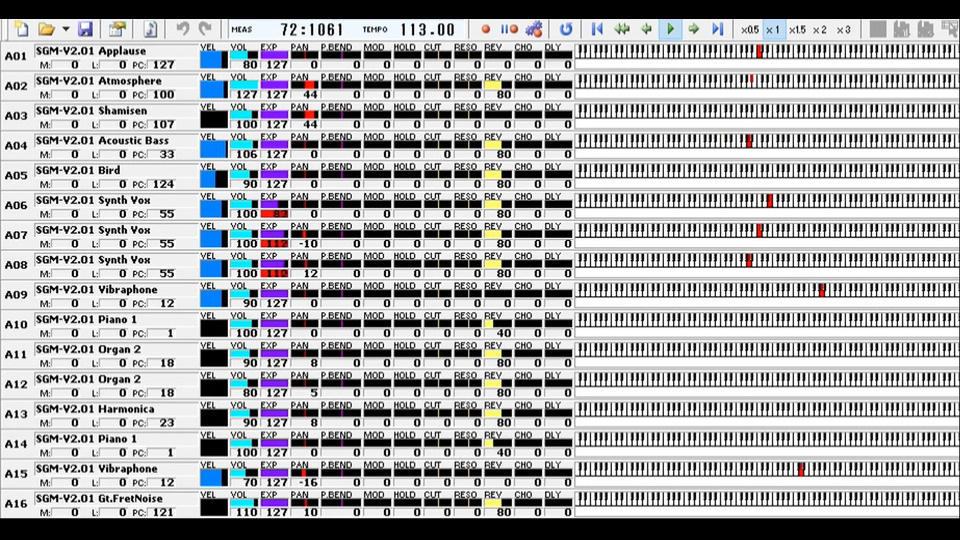
Task: Click the A15 channel label
Action: (x=16, y=474)
